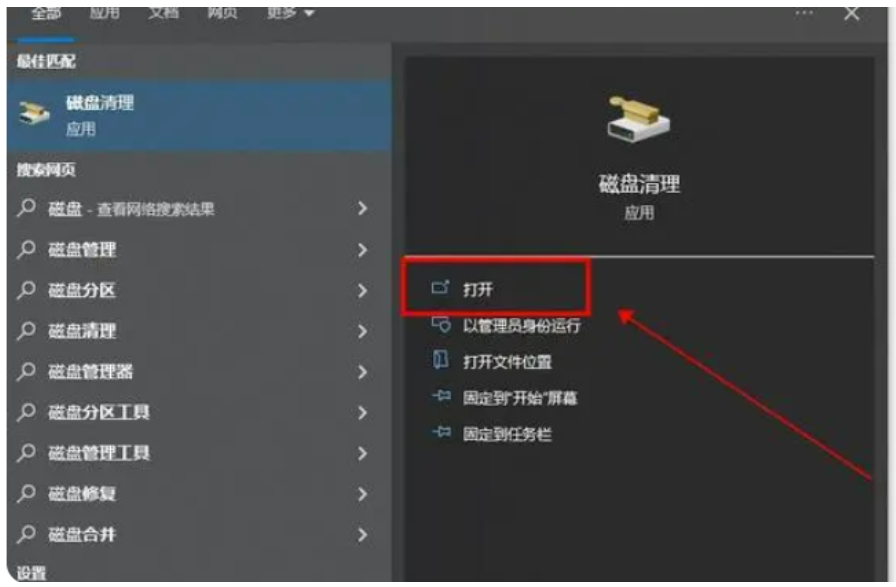Expand the 磁盘分区 suggestion chevron
This screenshot has width=896, height=587.
click(362, 290)
